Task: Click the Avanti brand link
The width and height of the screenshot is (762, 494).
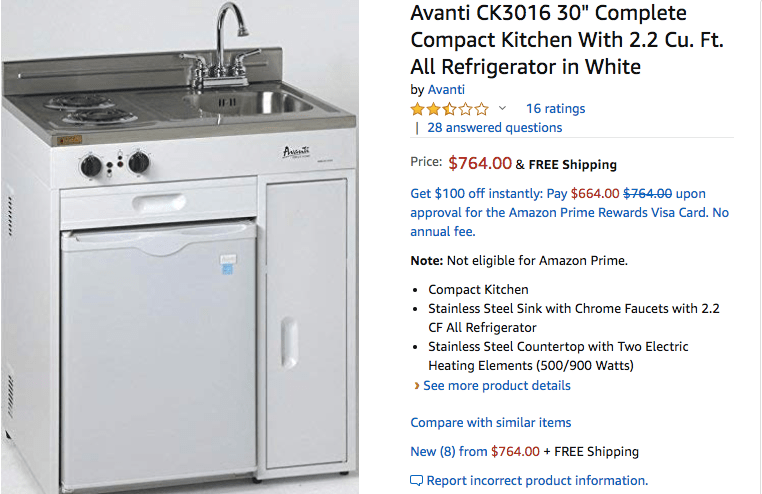Action: (x=446, y=89)
